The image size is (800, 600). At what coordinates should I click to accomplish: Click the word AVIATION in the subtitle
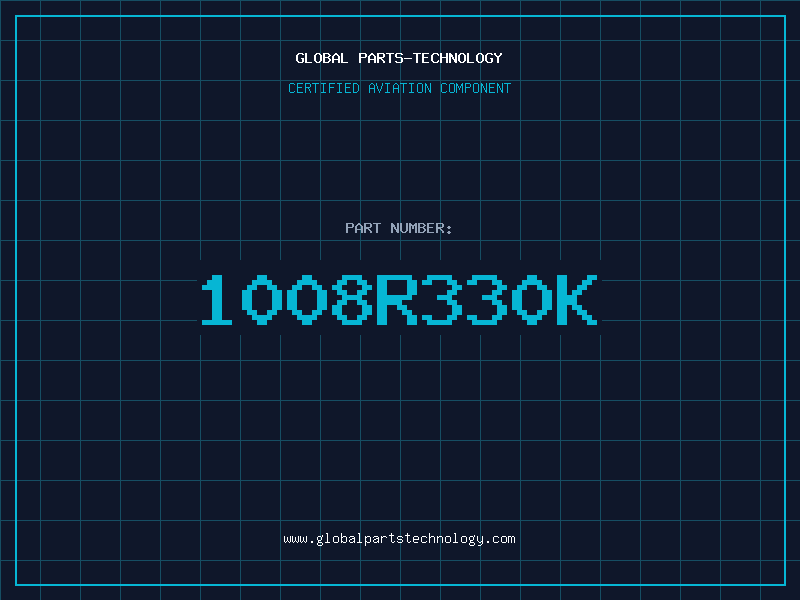[398, 88]
